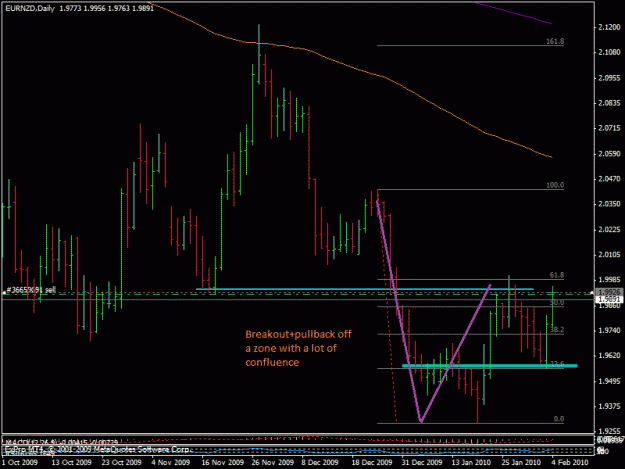Click the 16 Nov 2009 date label

pos(222,462)
